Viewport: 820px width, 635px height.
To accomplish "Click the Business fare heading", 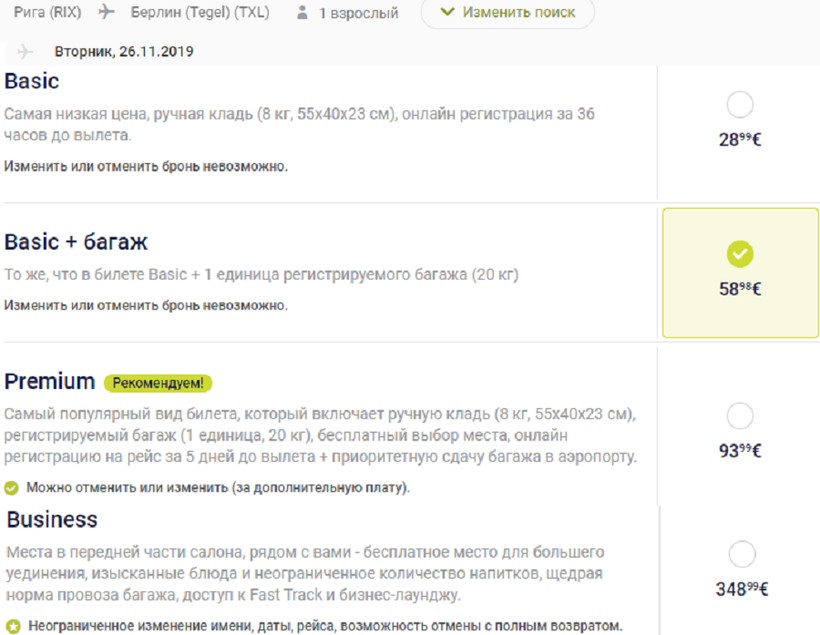I will click(52, 519).
